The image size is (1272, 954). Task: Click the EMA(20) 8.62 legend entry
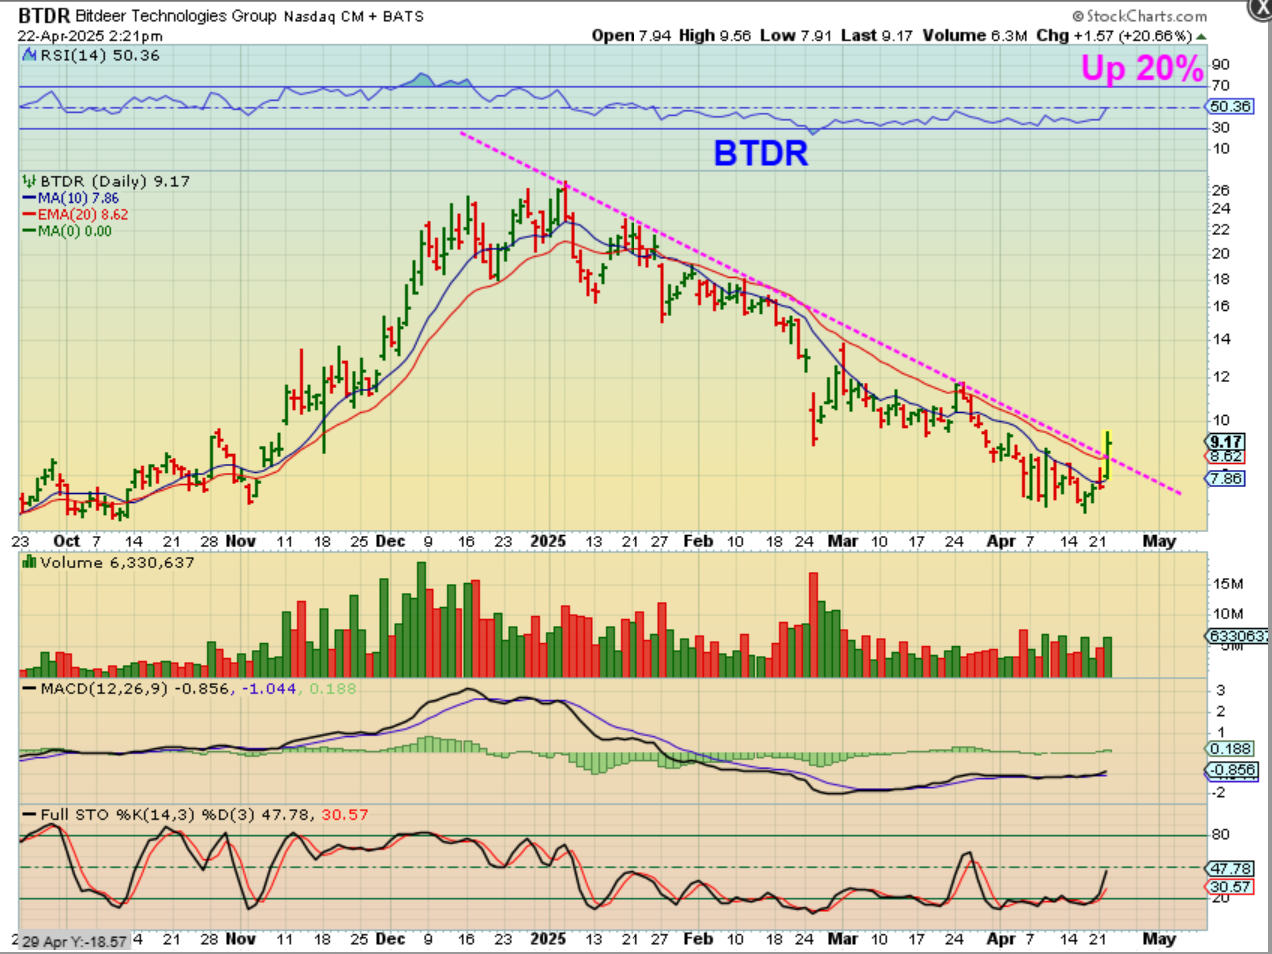pos(83,215)
